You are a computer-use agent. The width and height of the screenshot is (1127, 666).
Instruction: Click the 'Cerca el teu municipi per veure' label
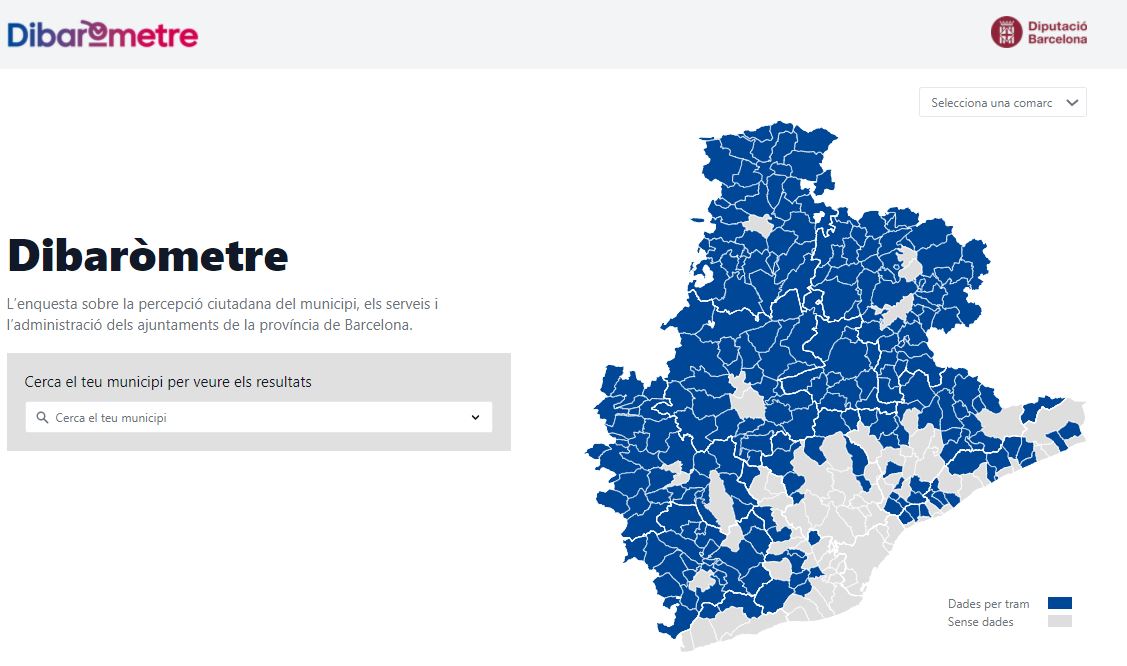tap(168, 382)
